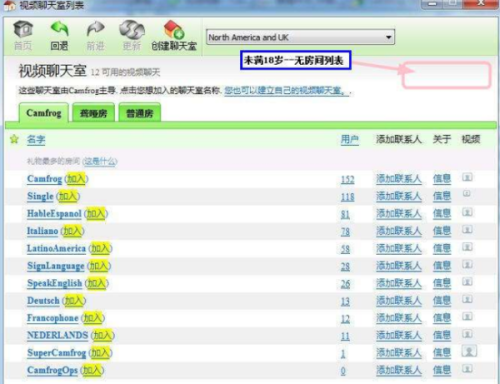
Task: Switch to the 普通房 tab
Action: point(140,113)
